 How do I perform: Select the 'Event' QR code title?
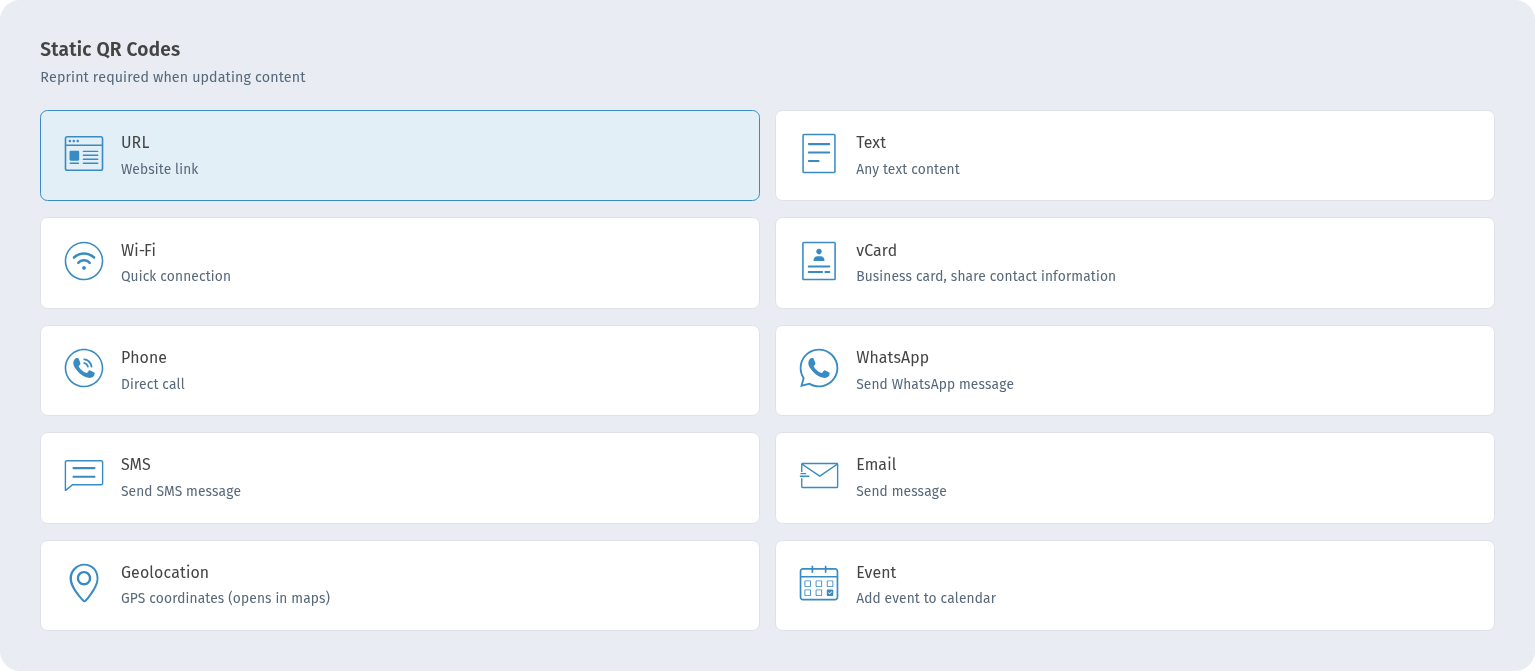(876, 572)
